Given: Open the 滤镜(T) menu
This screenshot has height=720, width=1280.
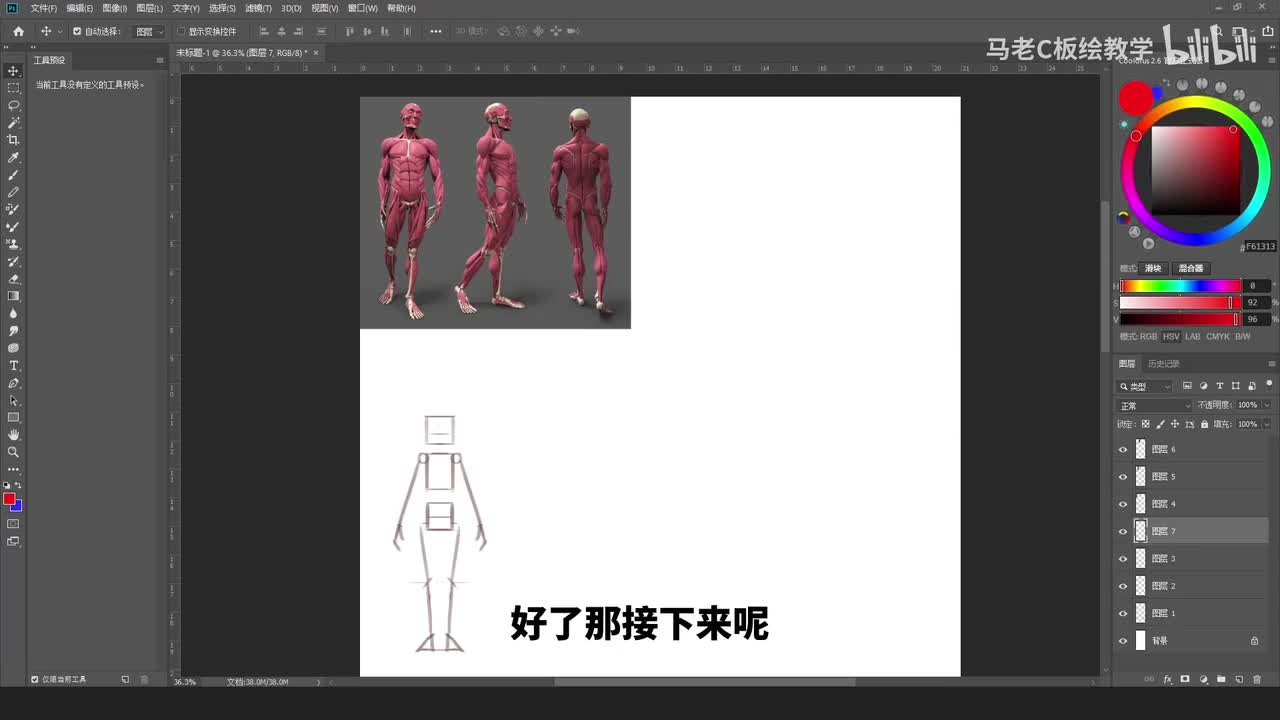Looking at the screenshot, I should [258, 8].
